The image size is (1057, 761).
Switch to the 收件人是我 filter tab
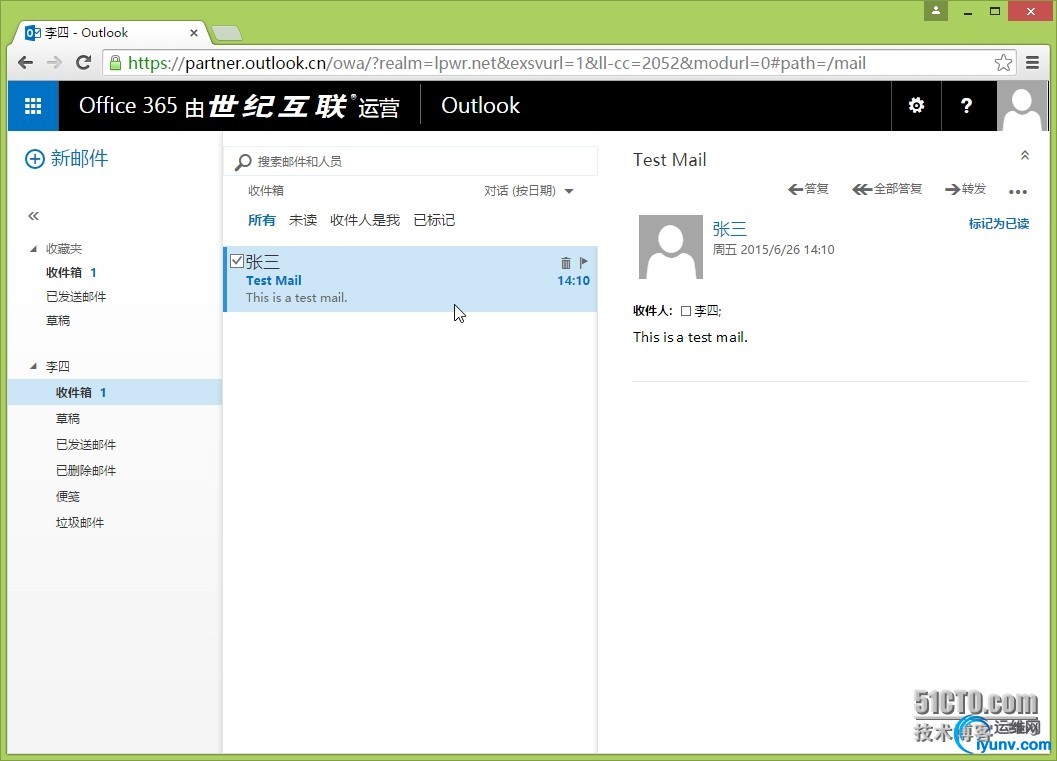coord(365,220)
